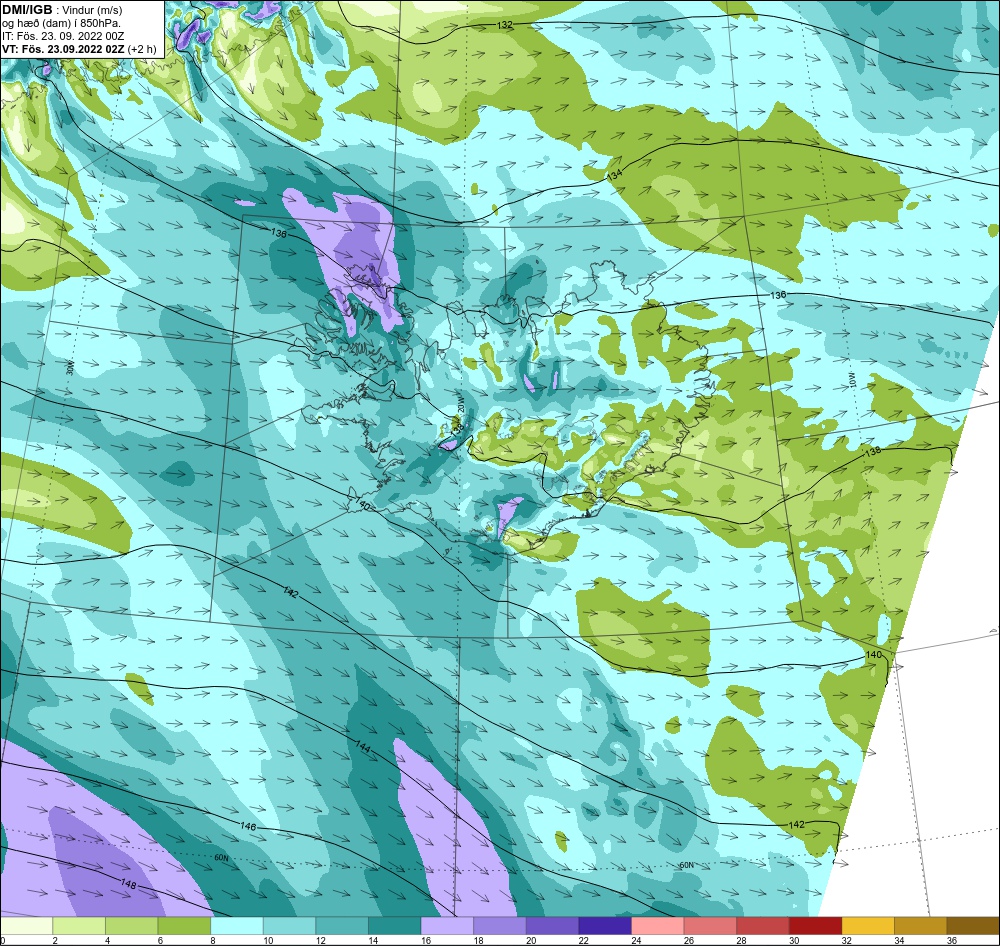
Task: Select the legend scale value 30
Action: click(x=794, y=940)
